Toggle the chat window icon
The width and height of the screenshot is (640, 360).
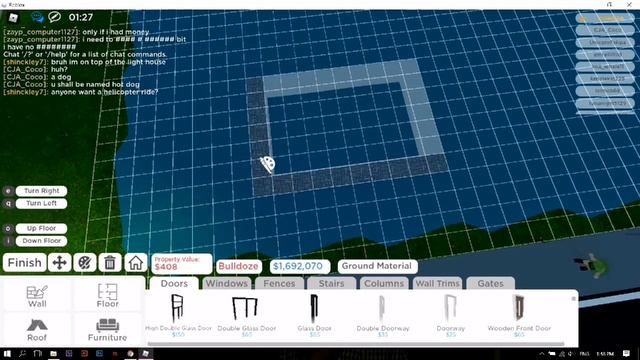[x=38, y=17]
